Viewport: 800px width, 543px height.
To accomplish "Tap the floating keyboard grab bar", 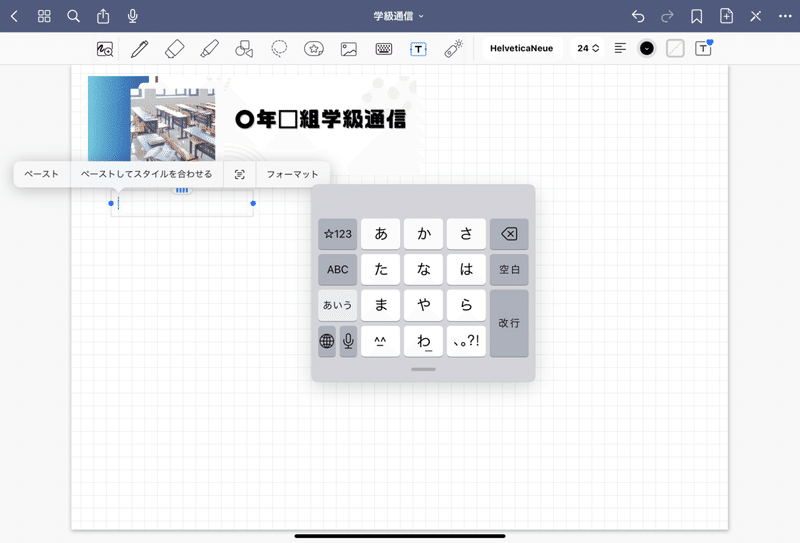I will click(423, 369).
